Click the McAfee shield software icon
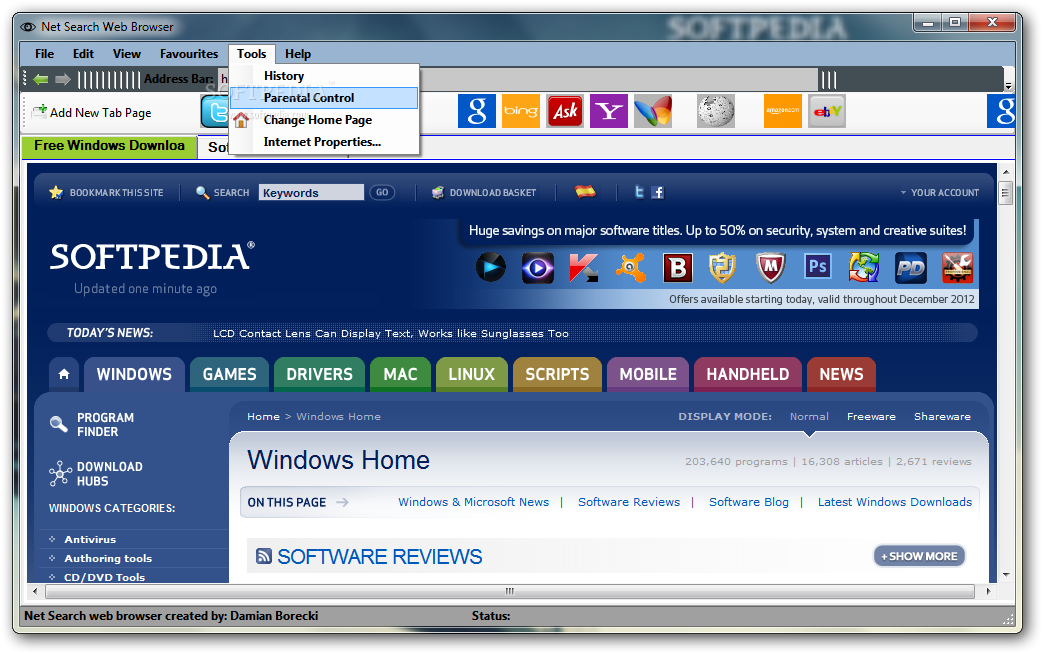Viewport: 1043px width, 654px height. pos(770,267)
